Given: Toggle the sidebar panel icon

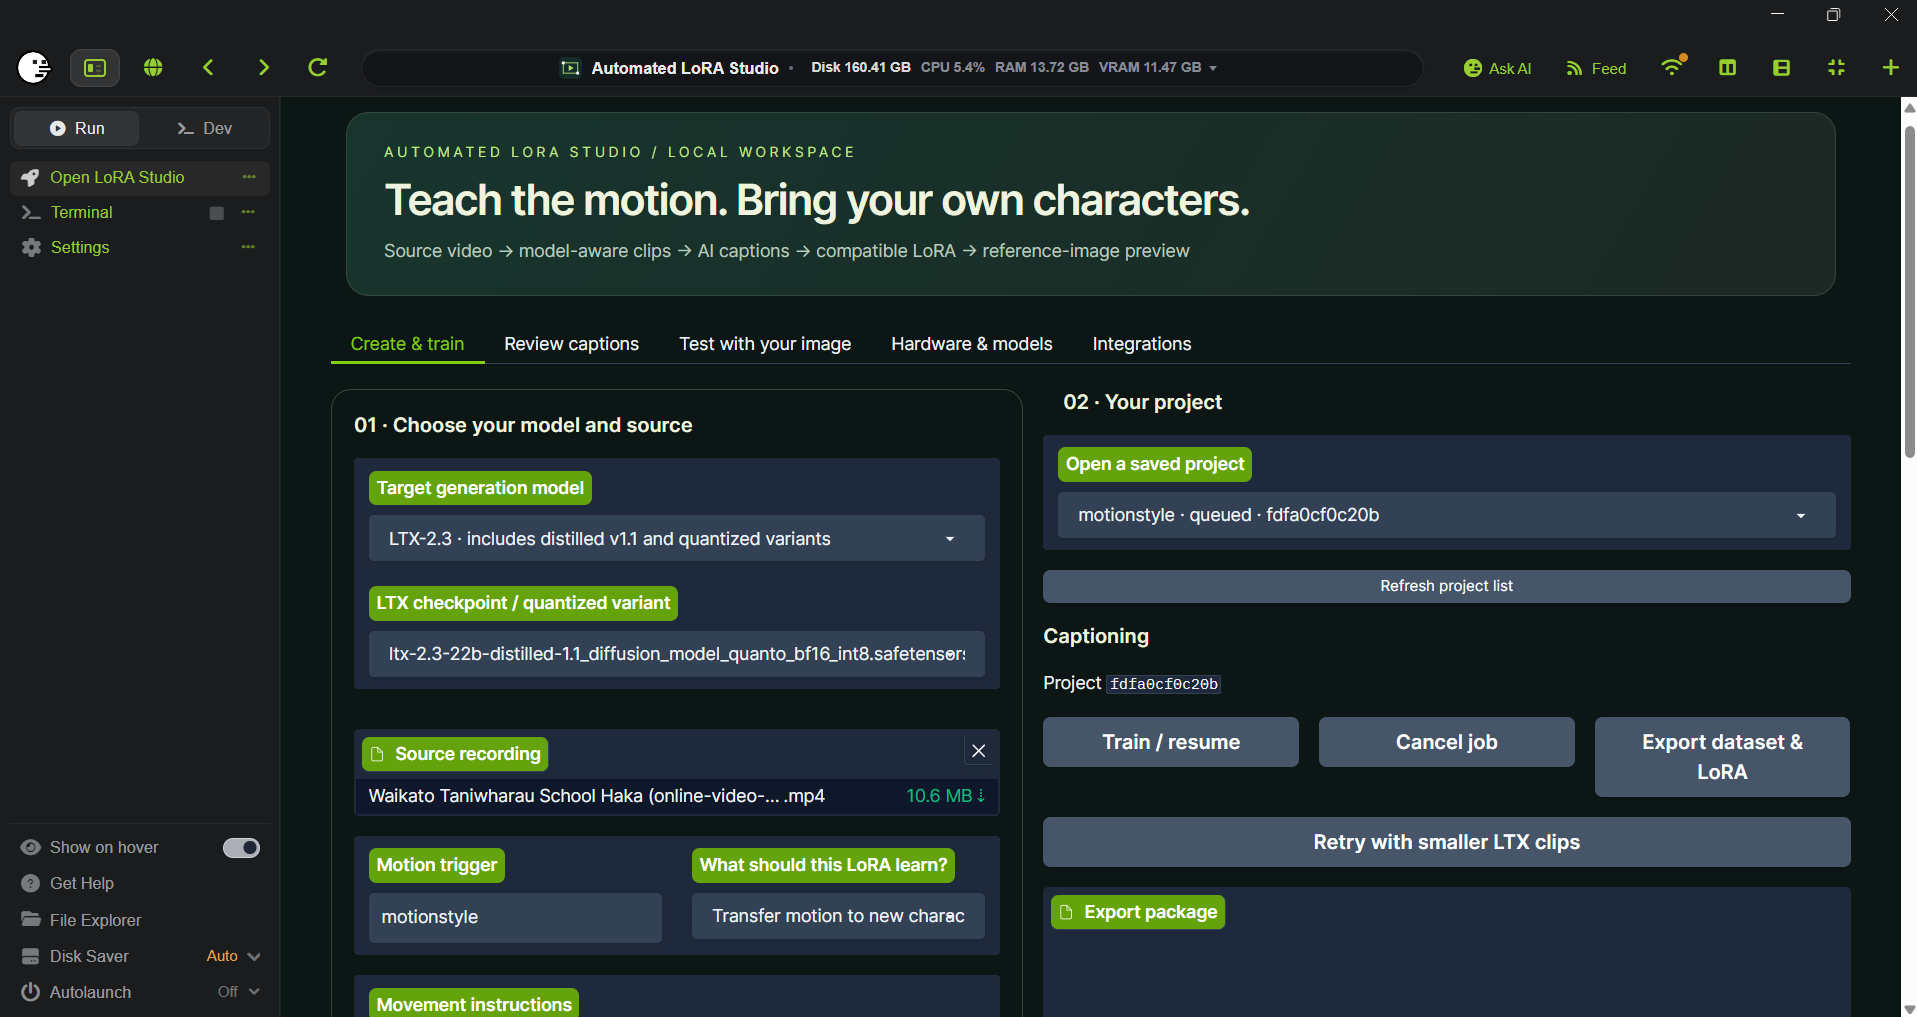Looking at the screenshot, I should point(95,68).
